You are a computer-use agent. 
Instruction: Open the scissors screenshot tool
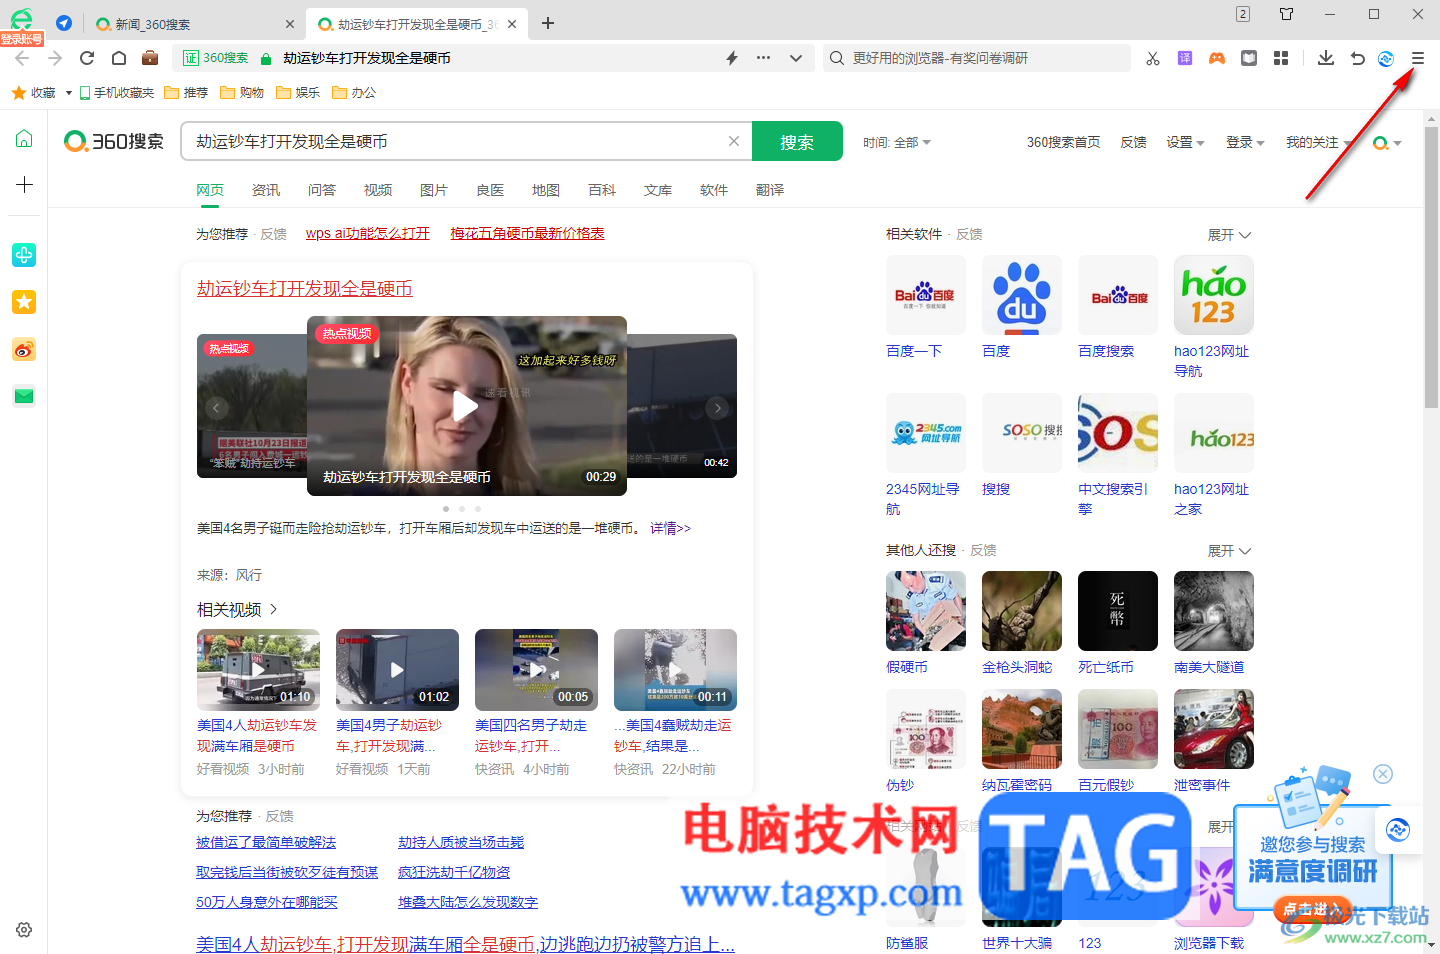[x=1153, y=58]
